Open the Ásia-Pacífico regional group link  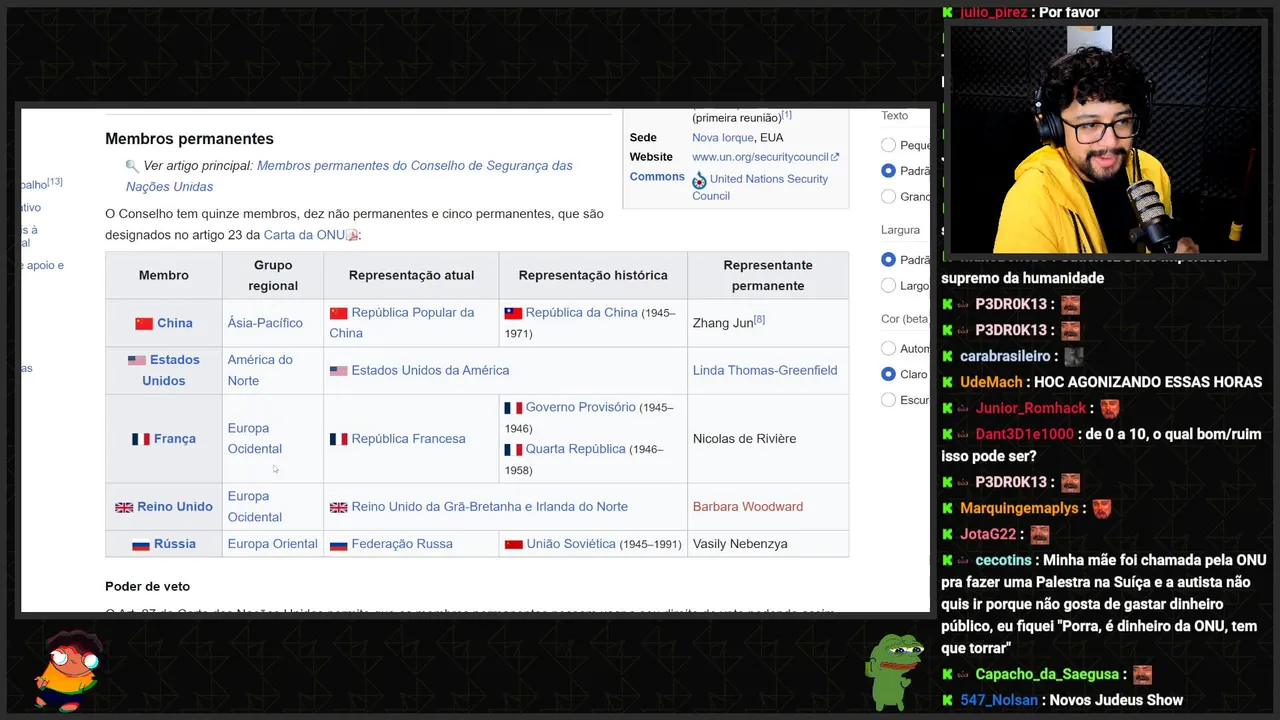[x=265, y=323]
